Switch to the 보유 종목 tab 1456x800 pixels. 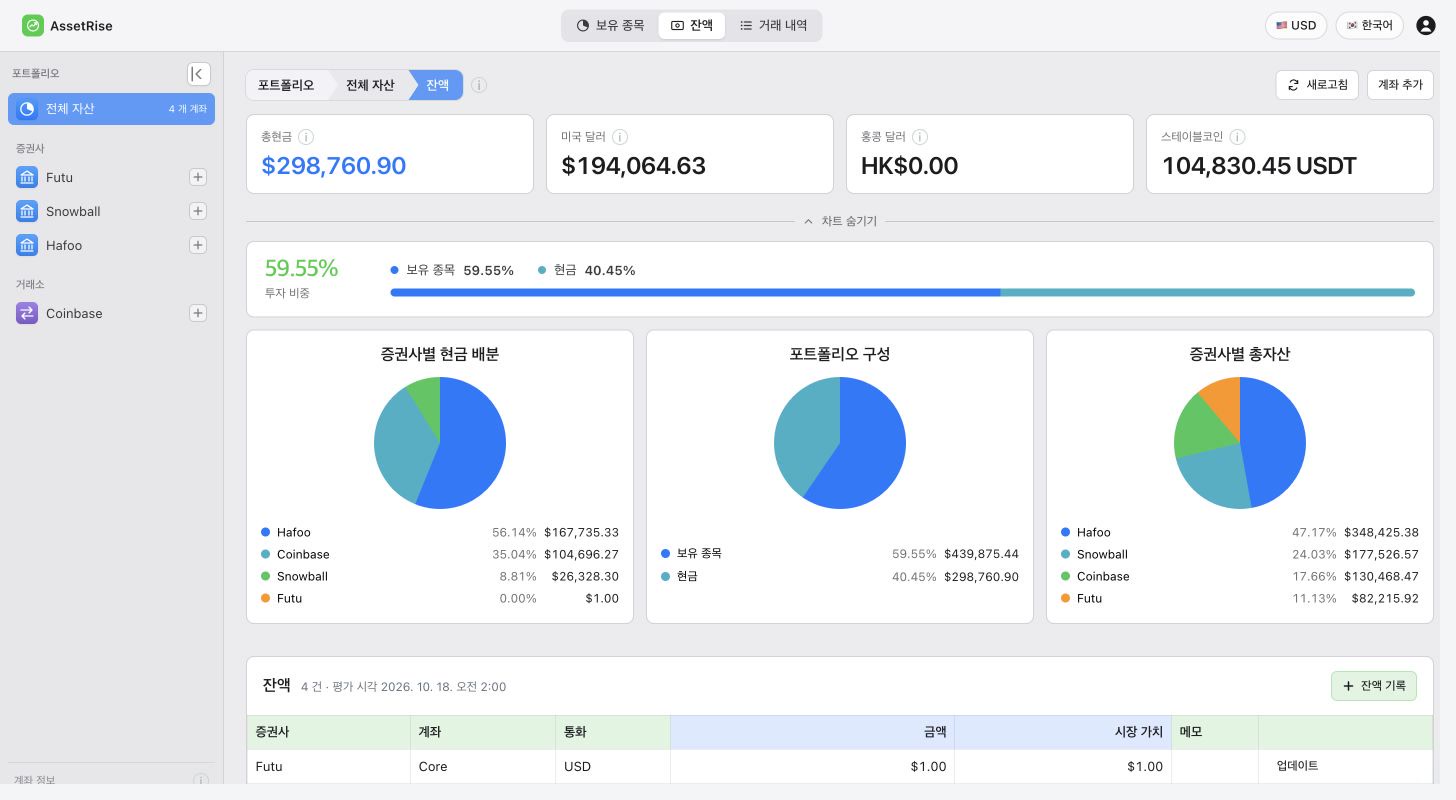tap(611, 25)
